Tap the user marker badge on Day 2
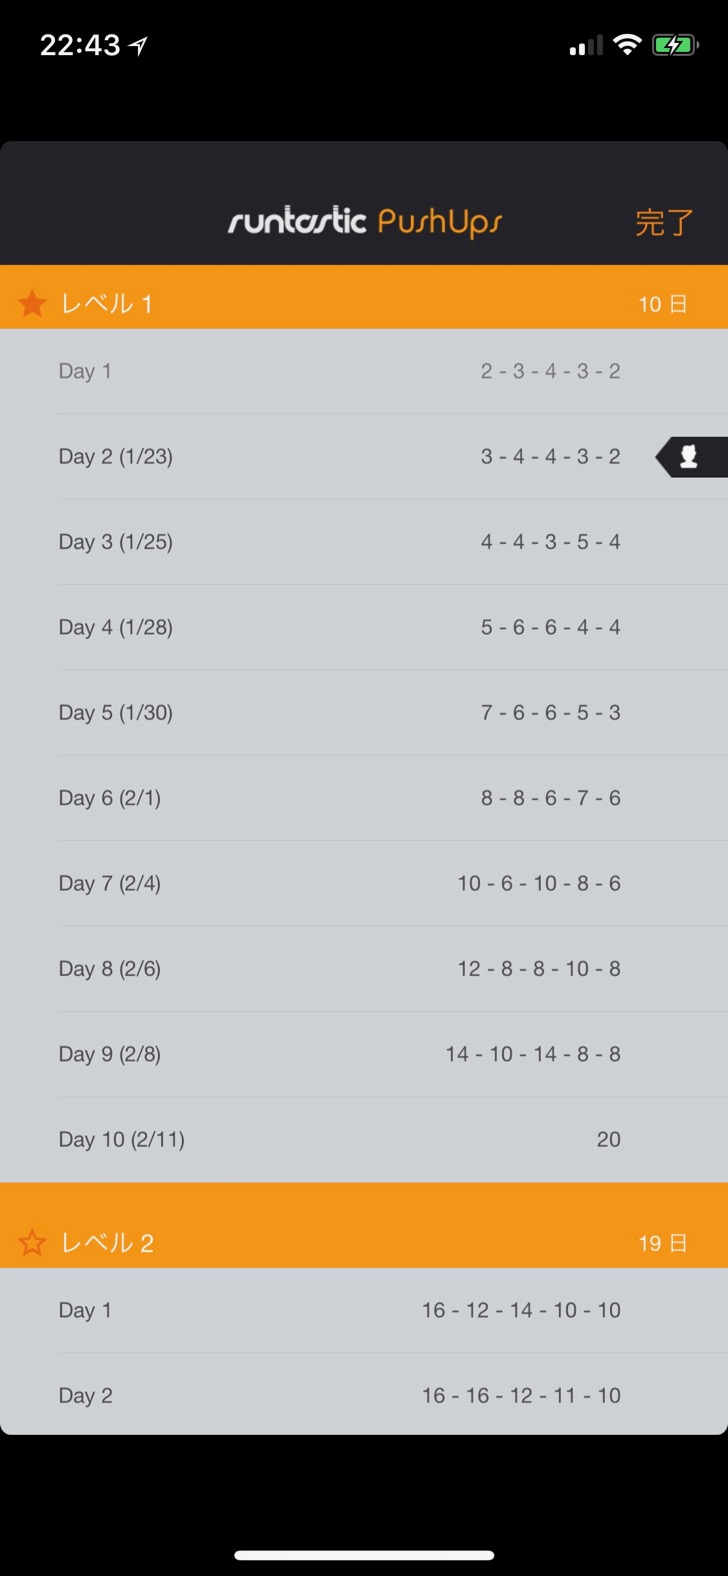 (x=691, y=457)
